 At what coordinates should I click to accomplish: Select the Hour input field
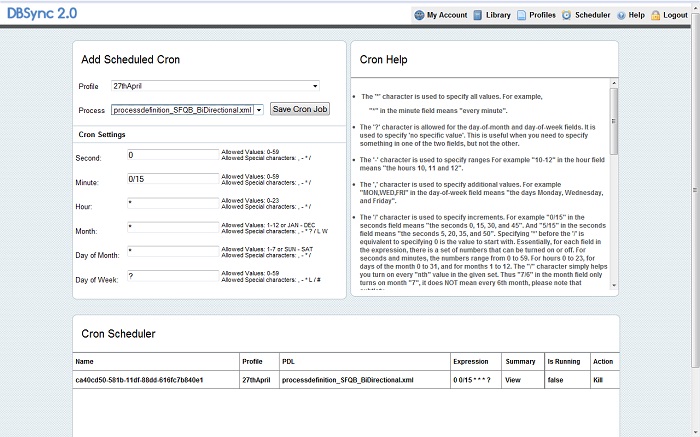(x=172, y=203)
